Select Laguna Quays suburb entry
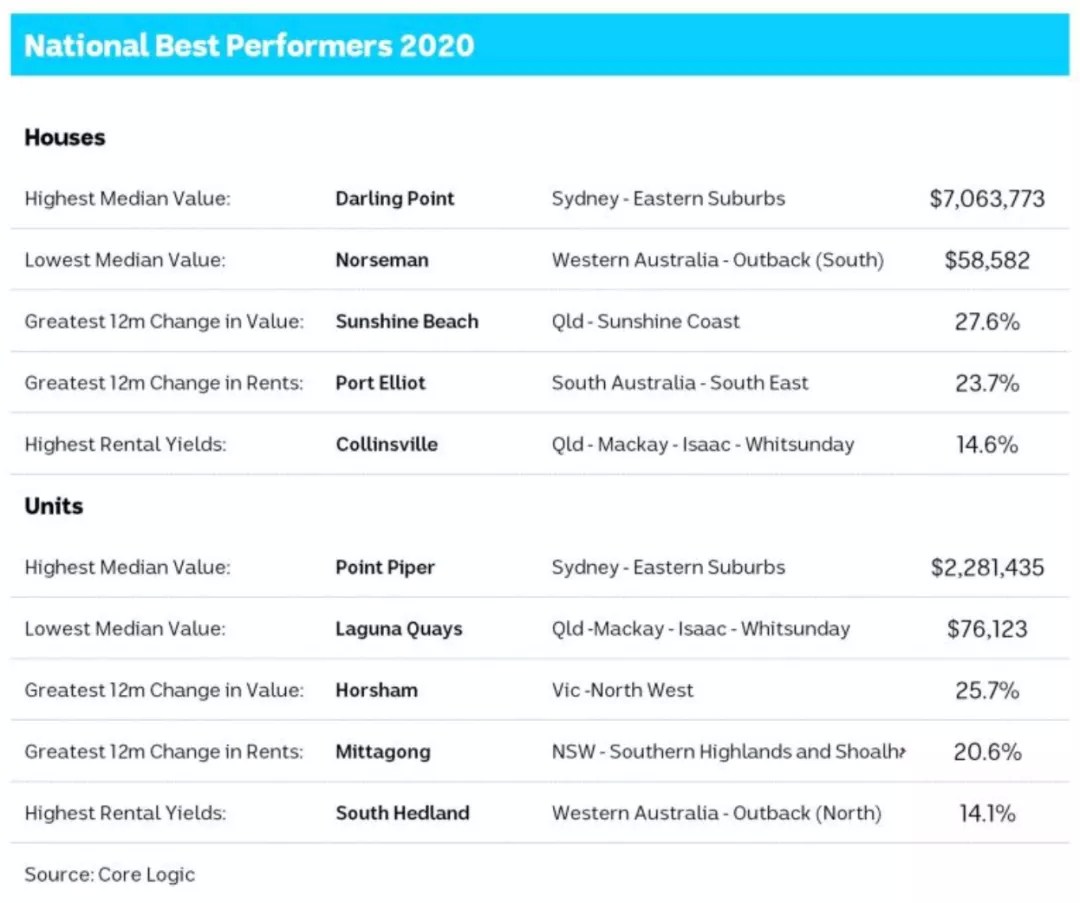The image size is (1080, 903). (399, 629)
